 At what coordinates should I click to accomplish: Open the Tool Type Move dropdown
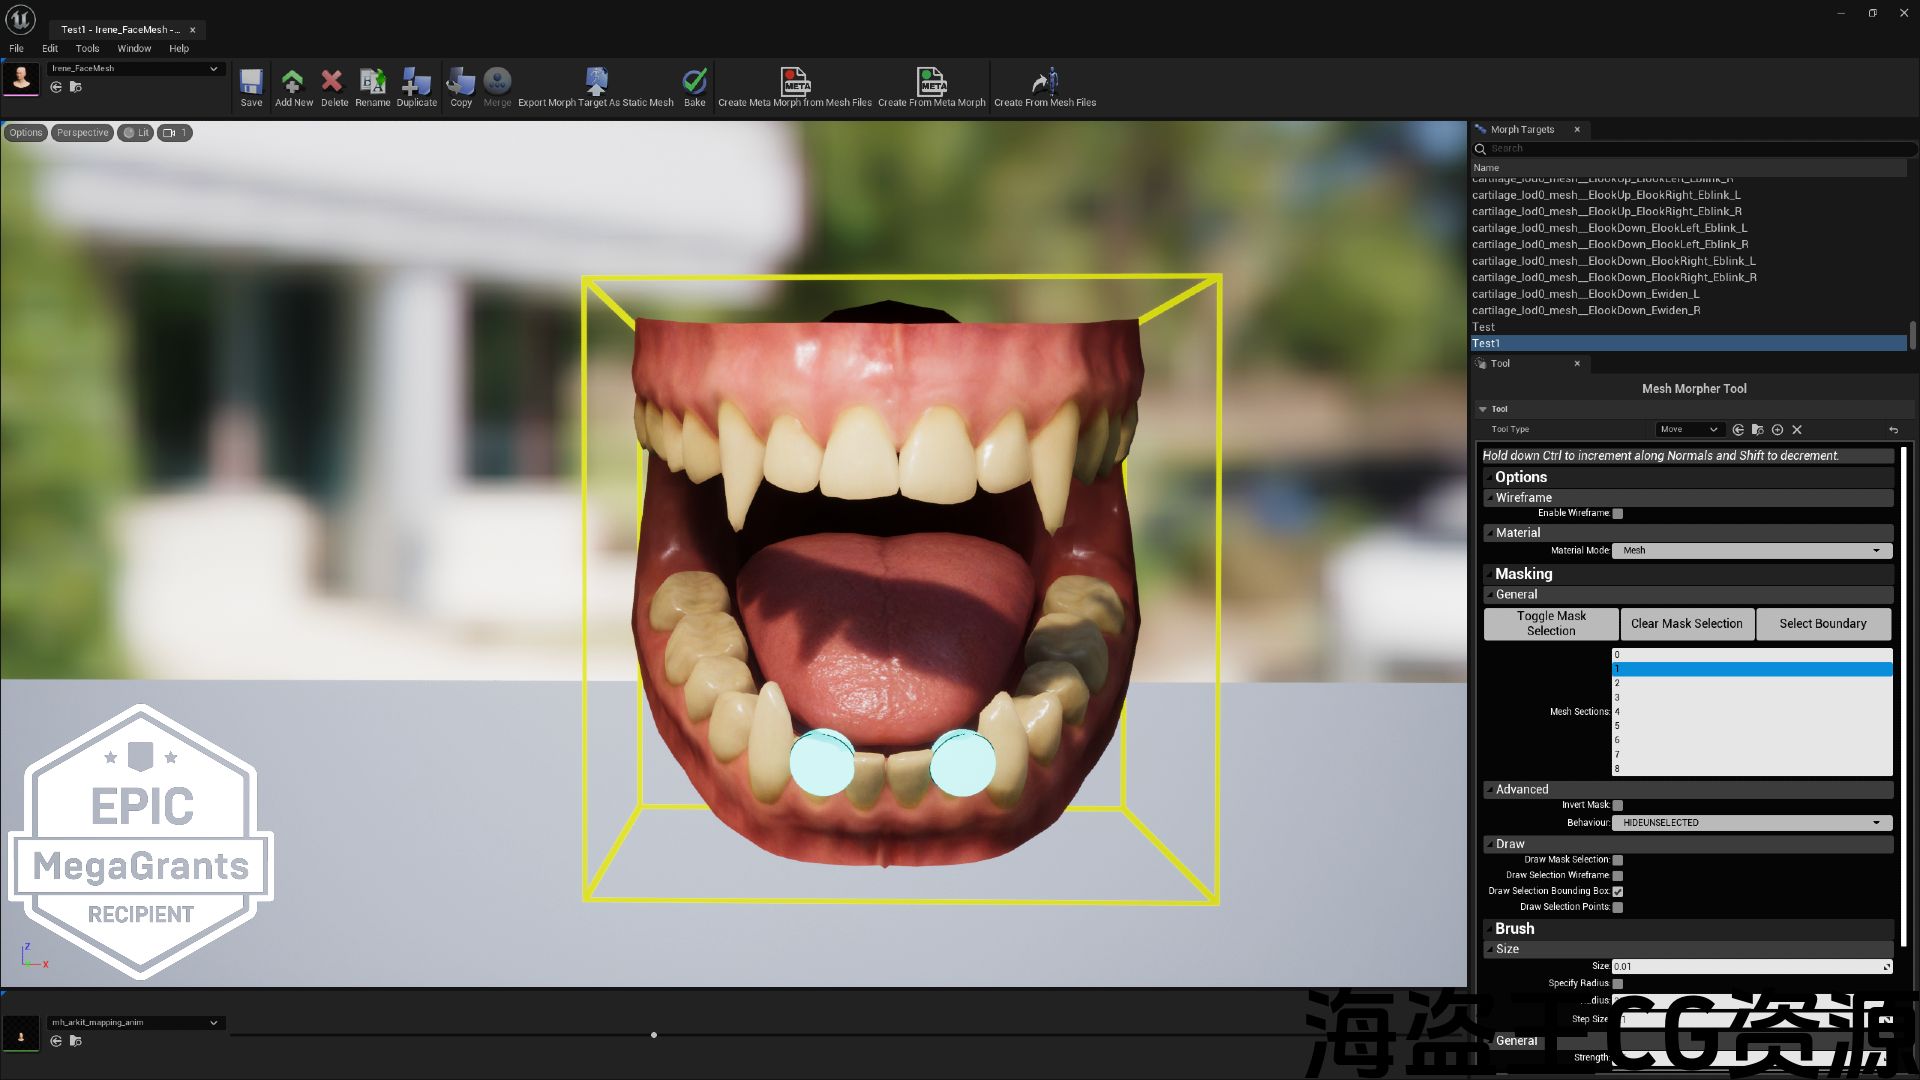coord(1688,429)
